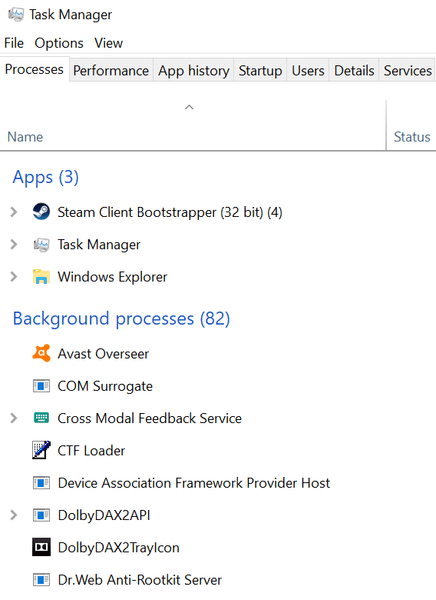This screenshot has width=436, height=600.
Task: Click the Windows Explorer folder icon
Action: pos(41,276)
